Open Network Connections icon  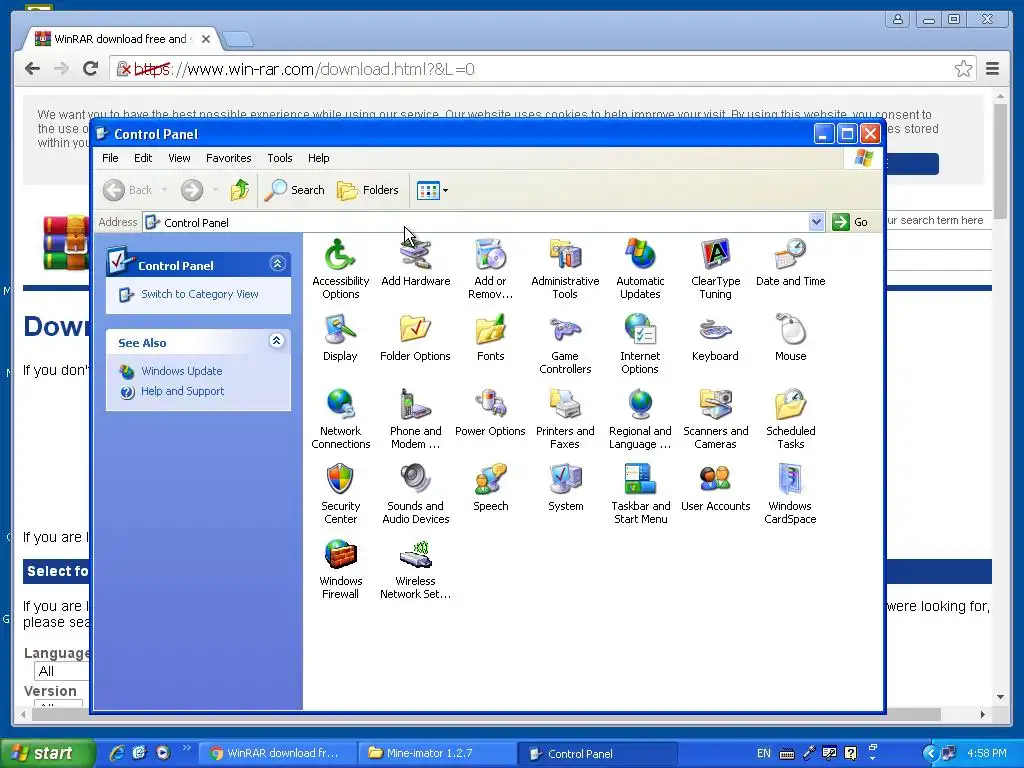(x=340, y=419)
